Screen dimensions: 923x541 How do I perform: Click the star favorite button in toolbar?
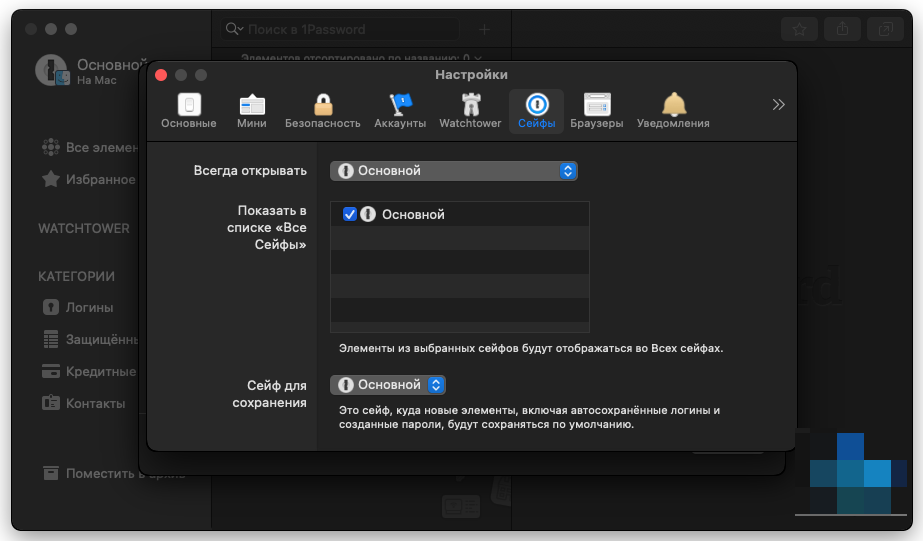(799, 30)
